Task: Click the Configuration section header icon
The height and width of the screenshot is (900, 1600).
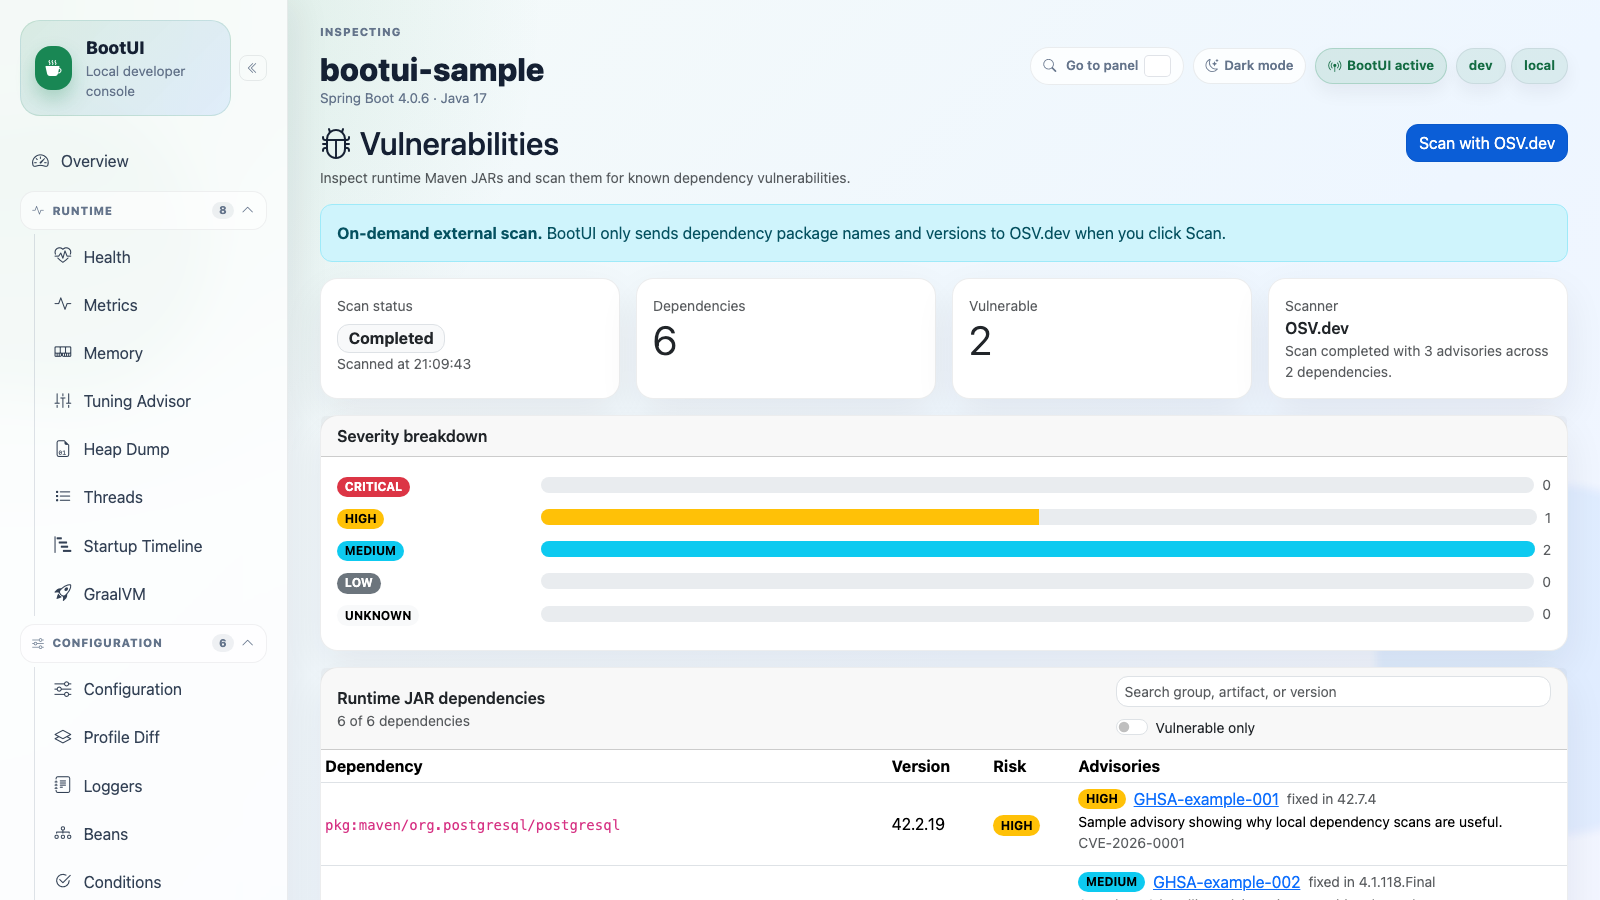Action: pos(38,643)
